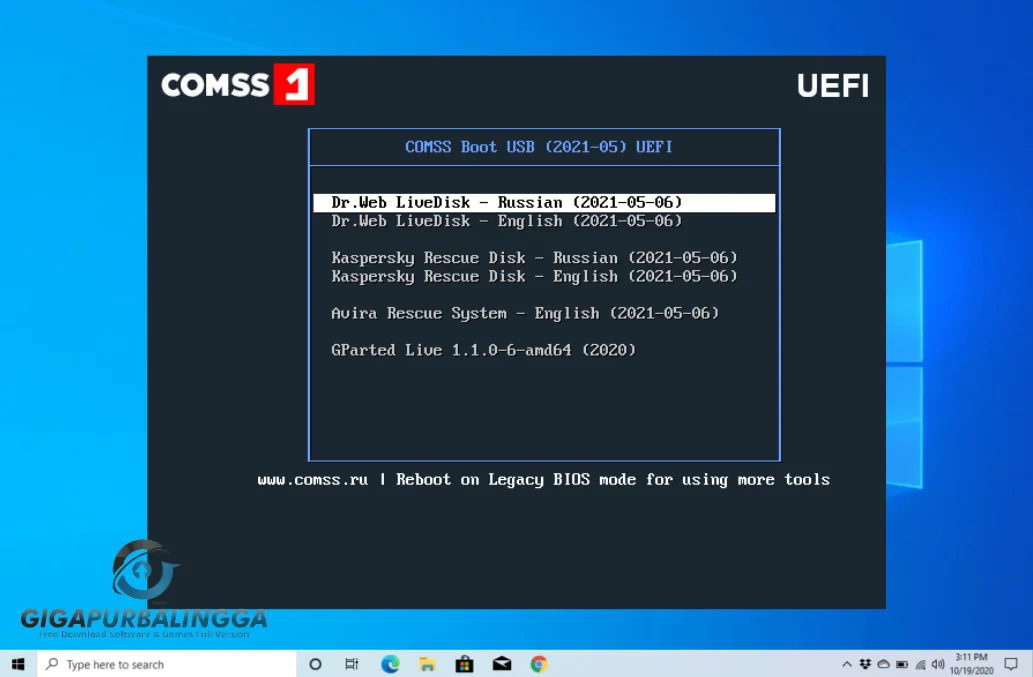Click the taskbar clock showing 3:11 PM
The image size is (1033, 677).
[x=971, y=664]
